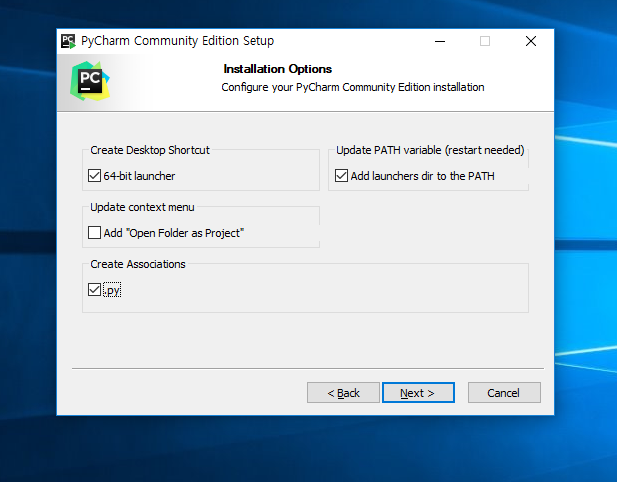The image size is (617, 482).
Task: Click the large PyCharm logo in header
Action: tap(90, 81)
